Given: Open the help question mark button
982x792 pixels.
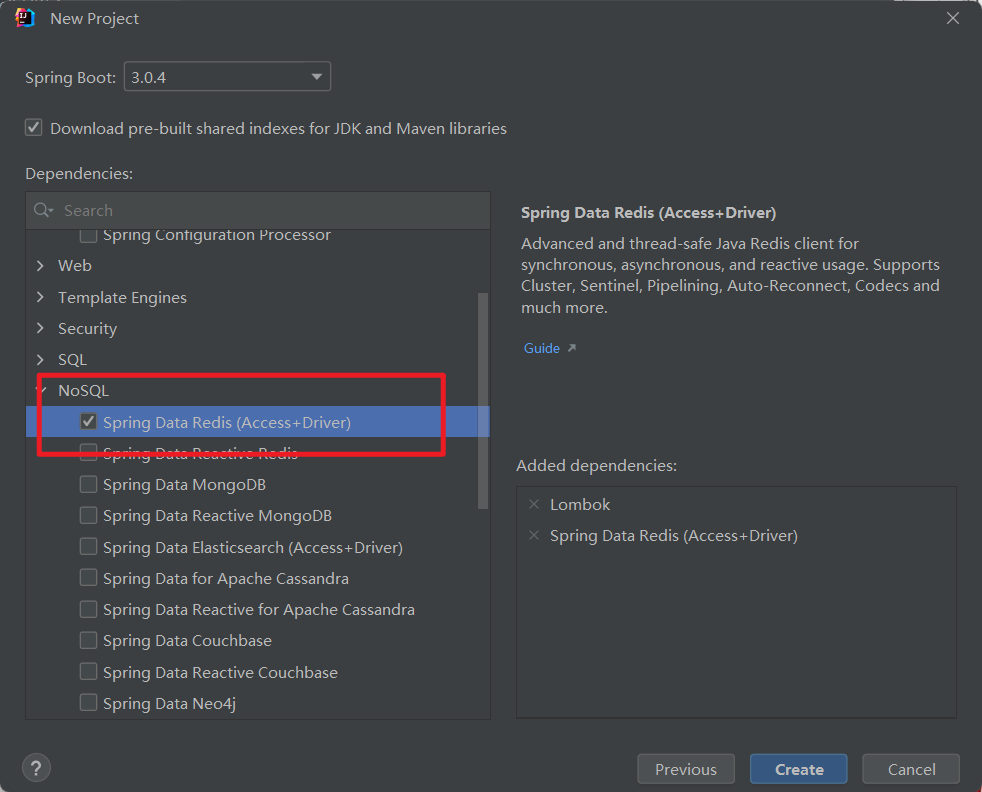Looking at the screenshot, I should point(36,768).
